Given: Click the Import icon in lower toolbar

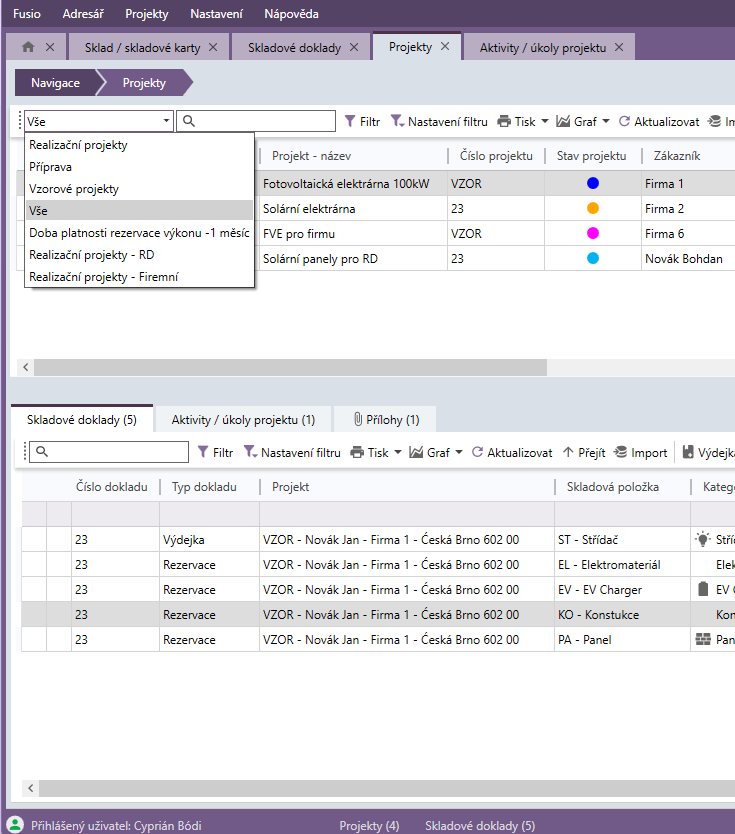Looking at the screenshot, I should coord(621,452).
